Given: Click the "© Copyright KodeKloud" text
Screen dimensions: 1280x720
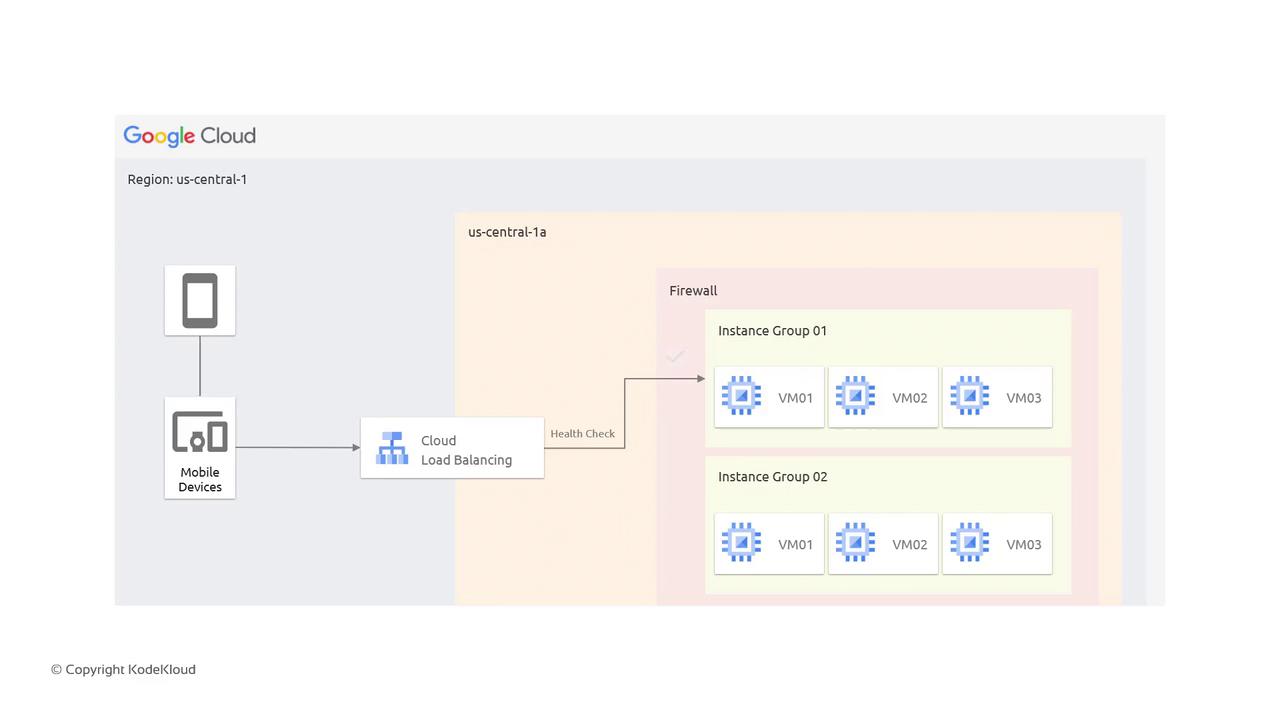Looking at the screenshot, I should 123,670.
